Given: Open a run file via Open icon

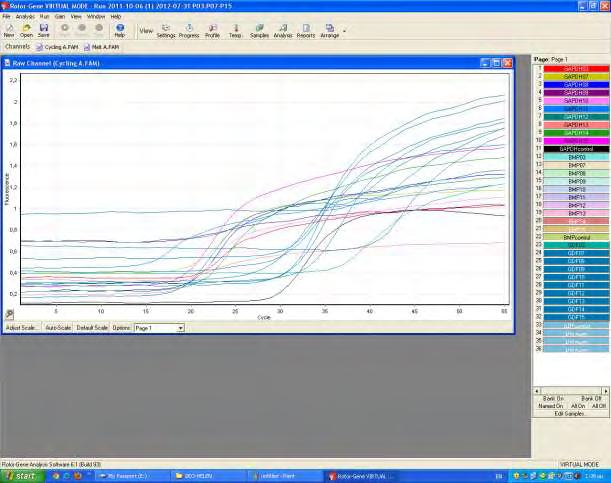Looking at the screenshot, I should click(26, 30).
